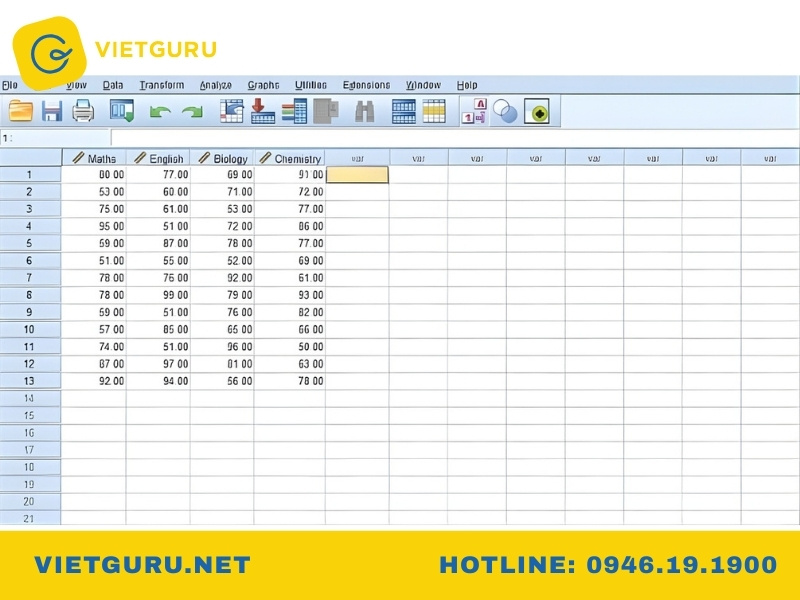The width and height of the screenshot is (800, 600).
Task: Click Maths value 53.00 in row 2
Action: [x=94, y=192]
